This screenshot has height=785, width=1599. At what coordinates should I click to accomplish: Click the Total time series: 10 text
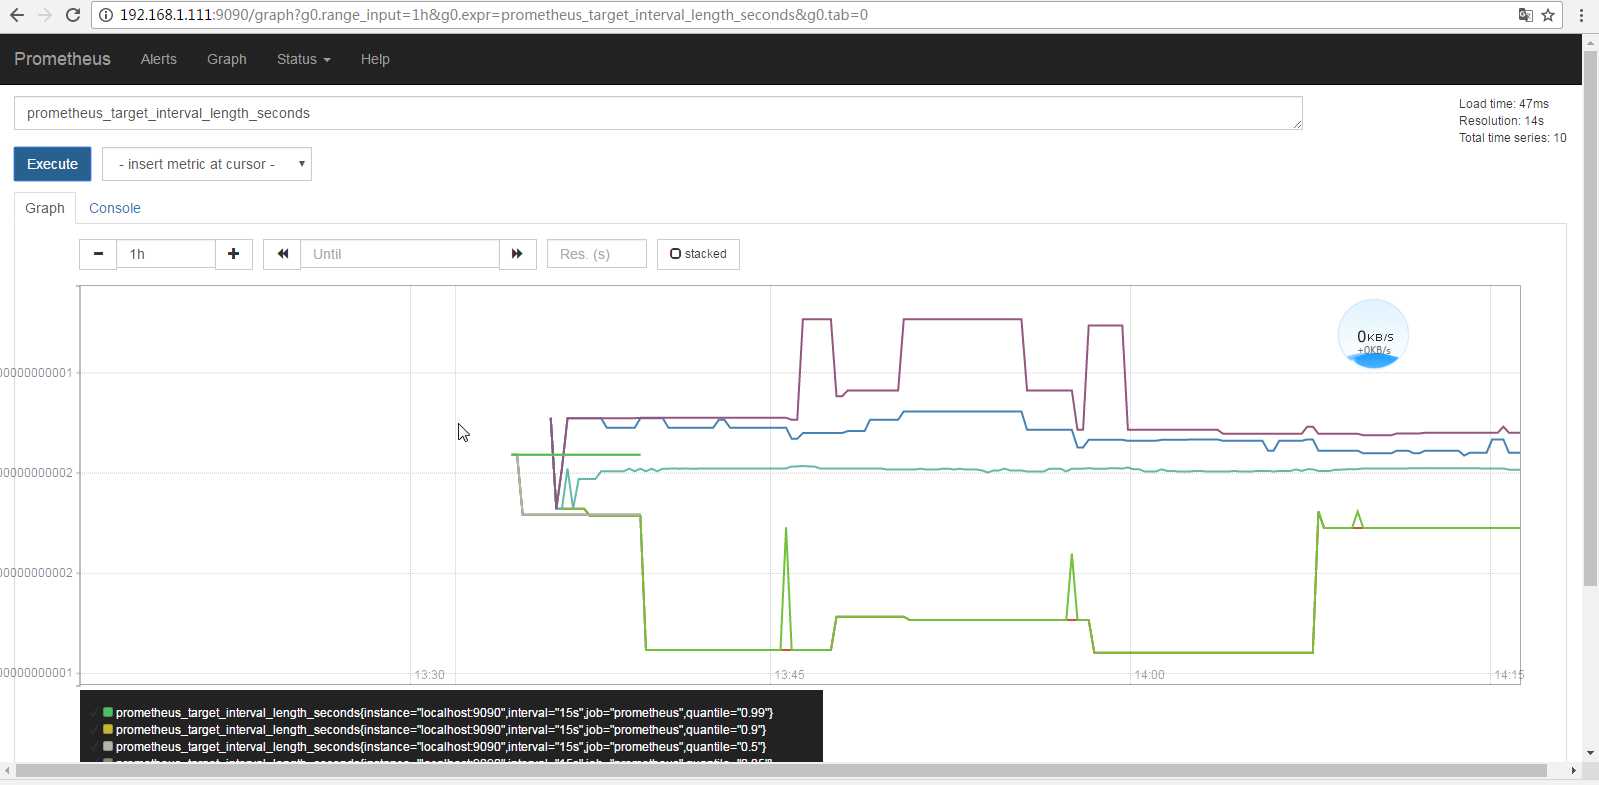1512,138
